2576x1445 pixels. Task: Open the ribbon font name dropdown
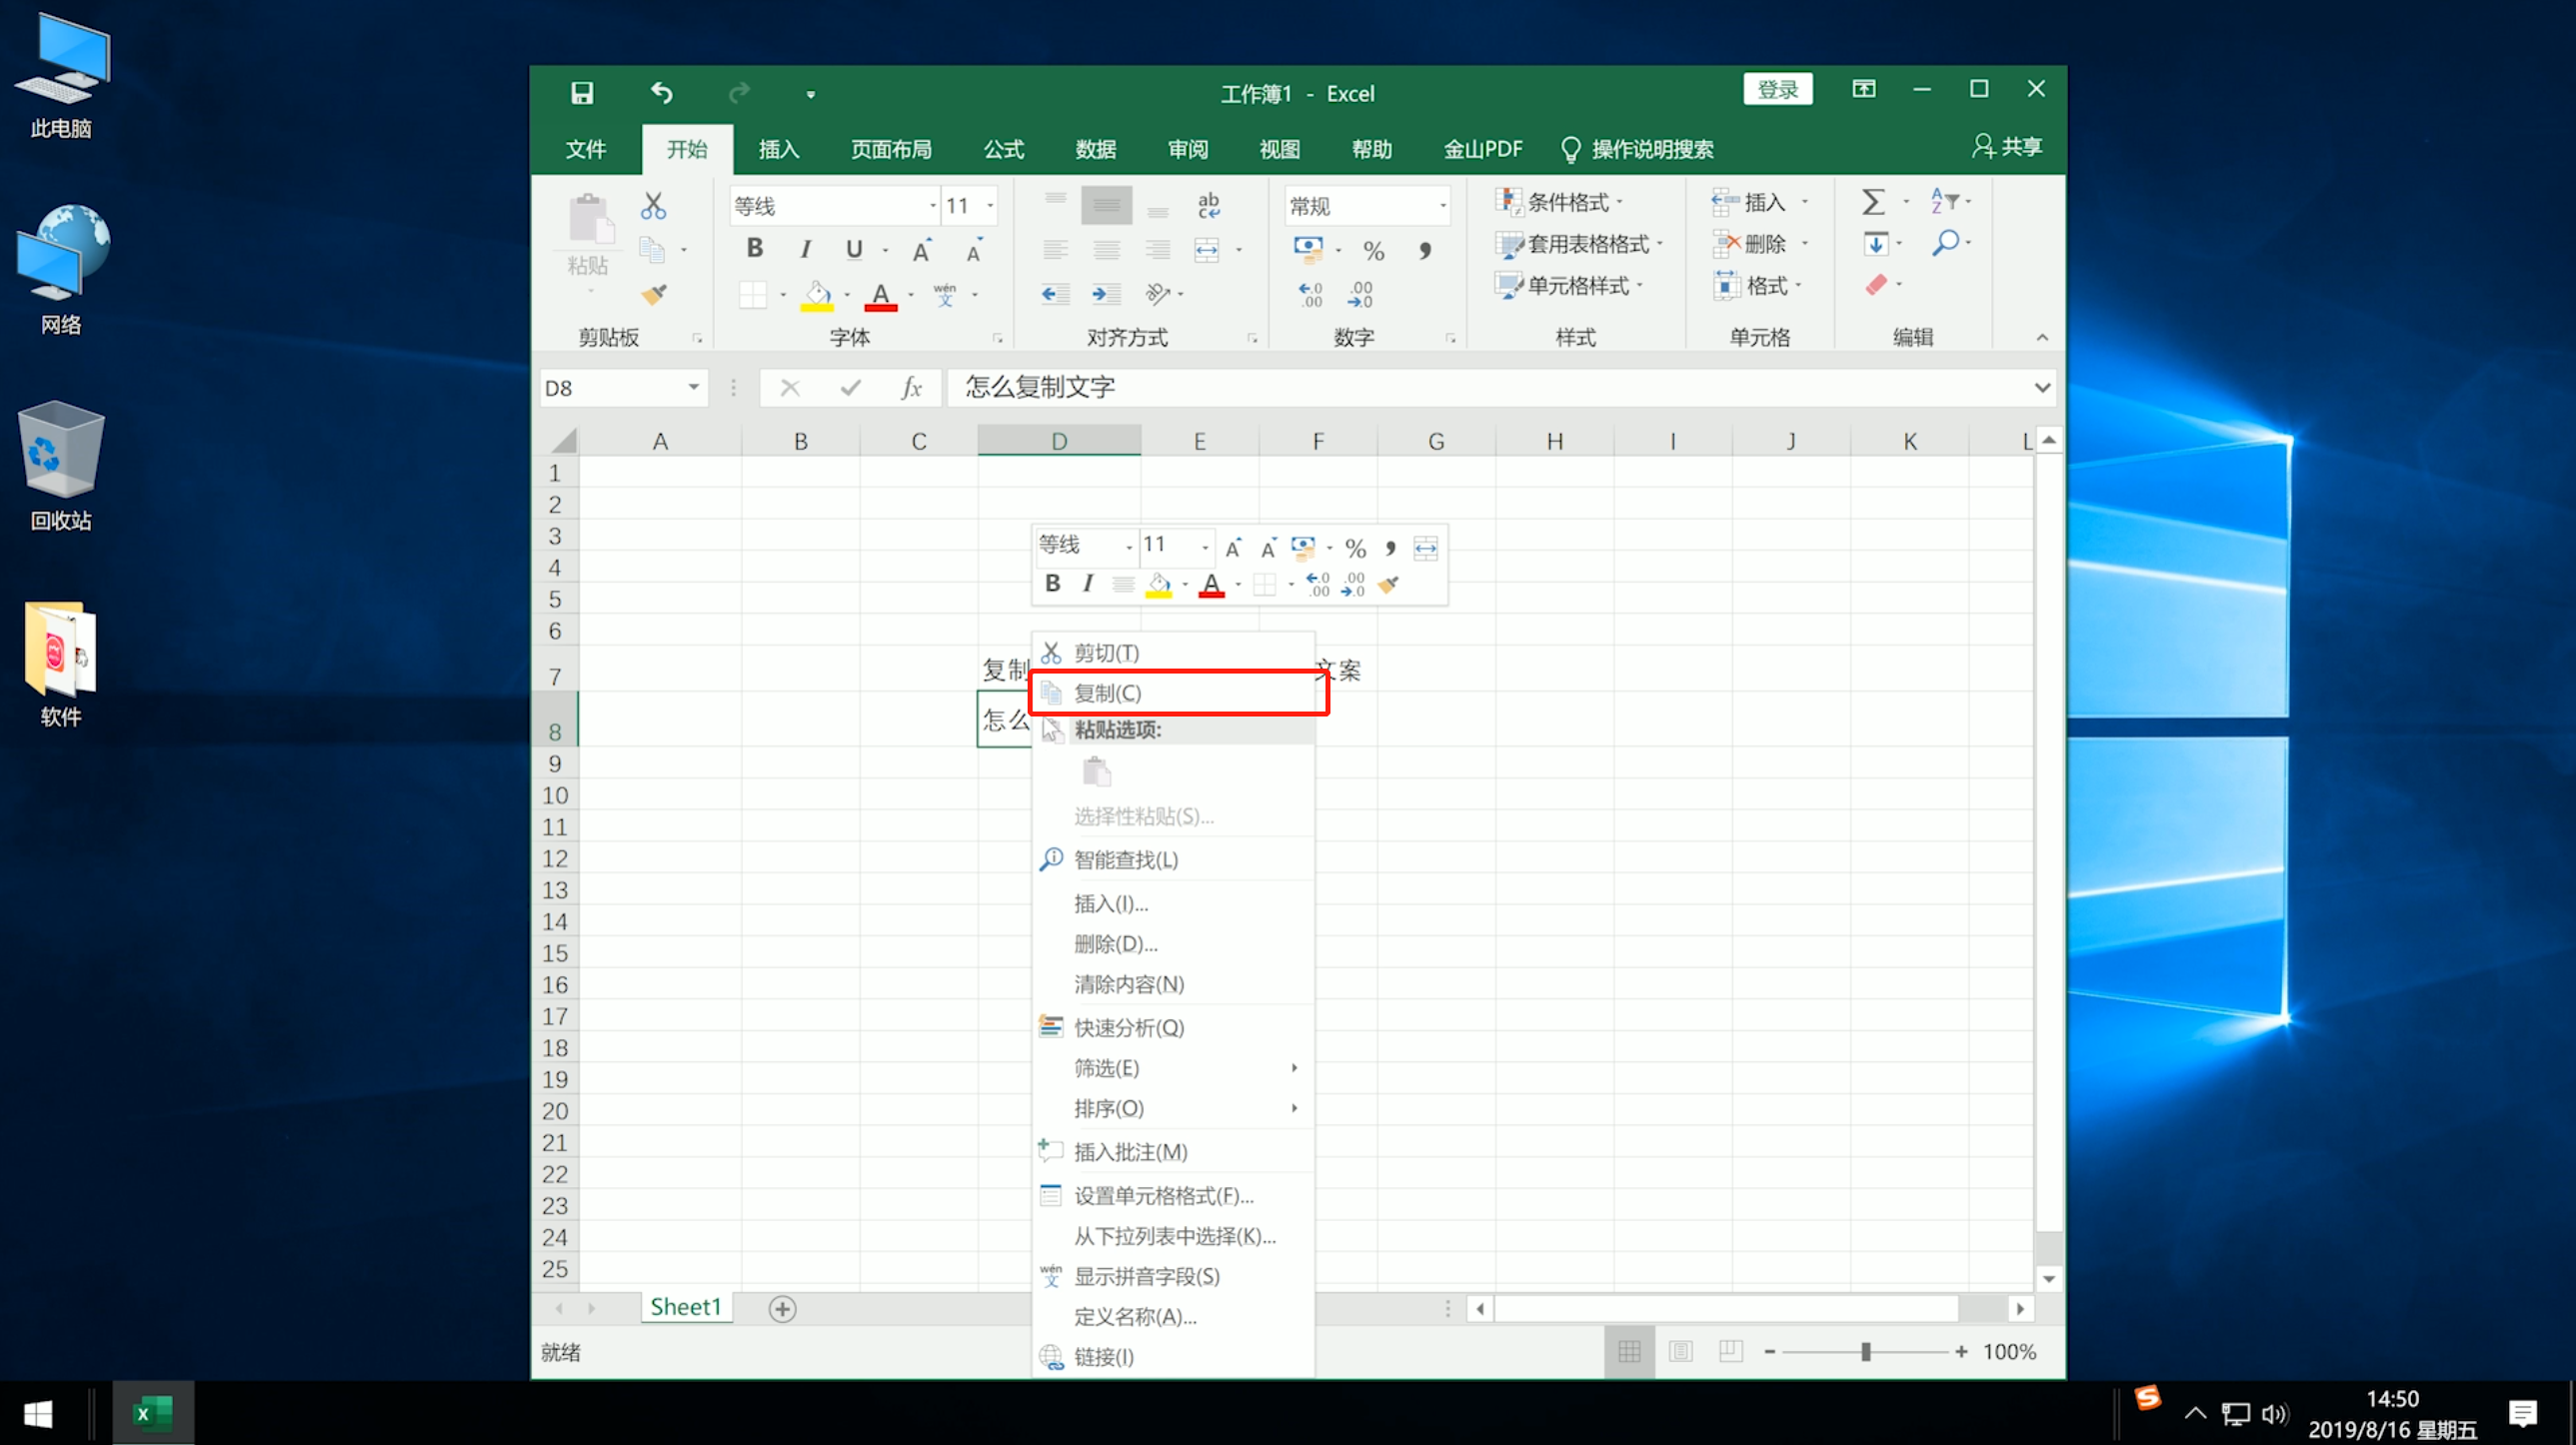coord(933,206)
